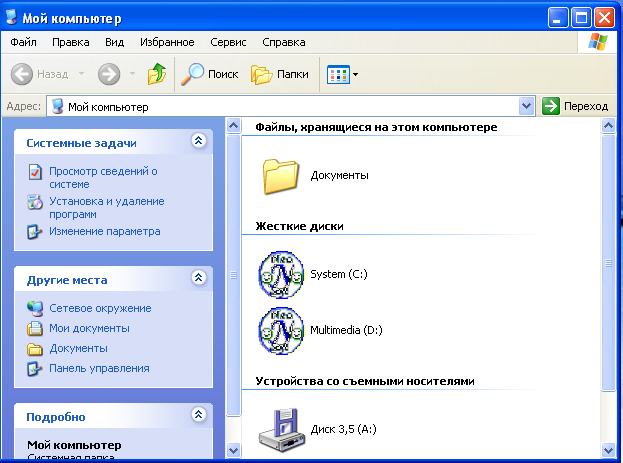Open the Файл menu
The width and height of the screenshot is (623, 463).
pyautogui.click(x=23, y=42)
